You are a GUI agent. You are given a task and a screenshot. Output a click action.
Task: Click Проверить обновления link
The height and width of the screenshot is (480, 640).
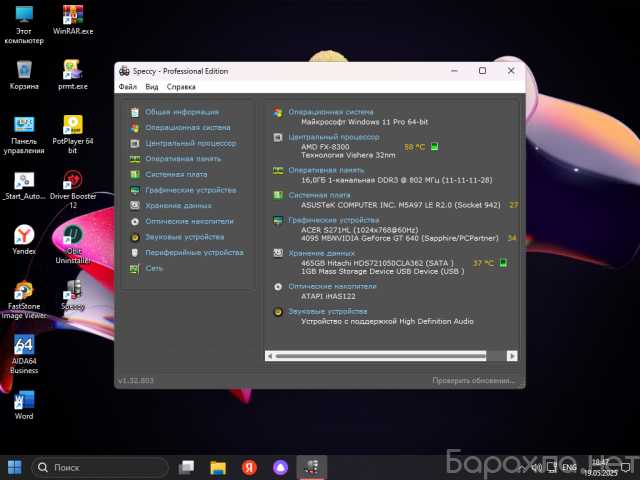[473, 381]
